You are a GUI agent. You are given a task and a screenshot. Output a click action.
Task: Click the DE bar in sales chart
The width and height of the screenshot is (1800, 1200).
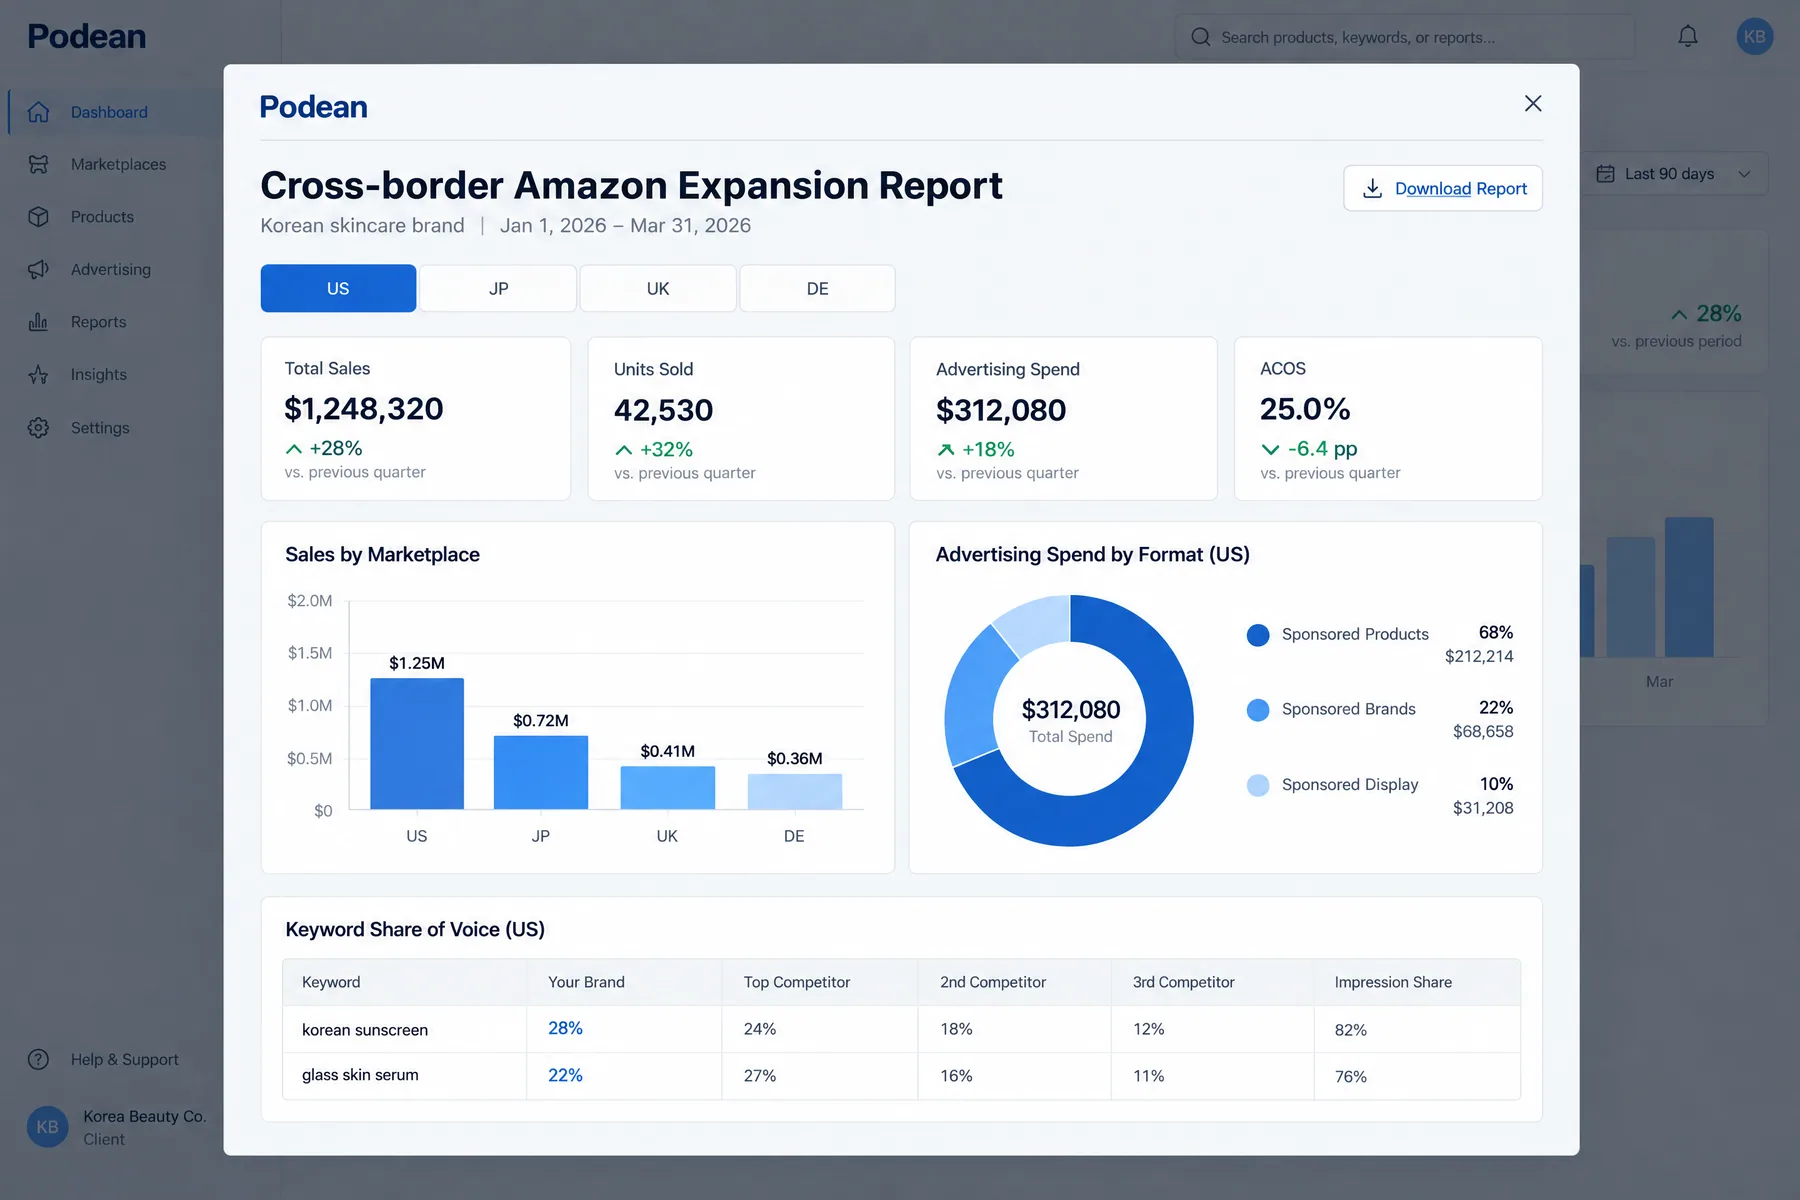pyautogui.click(x=795, y=791)
